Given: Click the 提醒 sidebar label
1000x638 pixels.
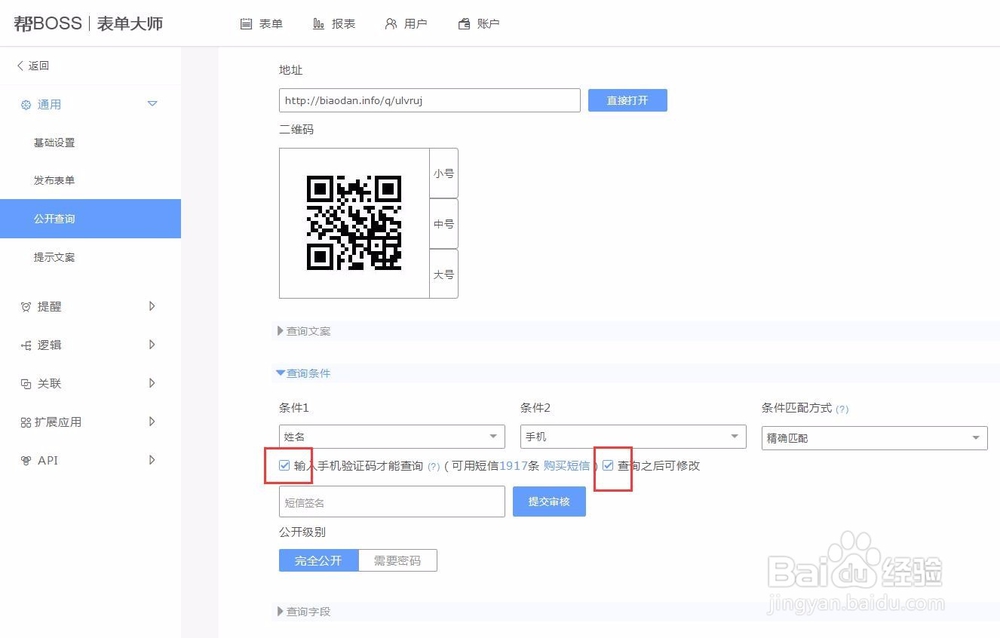Looking at the screenshot, I should [50, 307].
